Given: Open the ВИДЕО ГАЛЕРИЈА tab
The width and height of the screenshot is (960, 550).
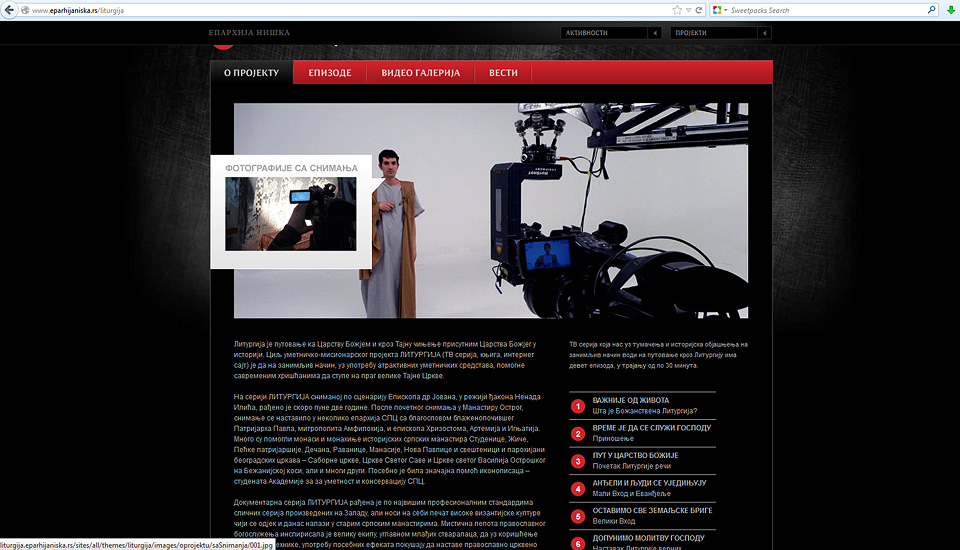Looking at the screenshot, I should pyautogui.click(x=420, y=73).
